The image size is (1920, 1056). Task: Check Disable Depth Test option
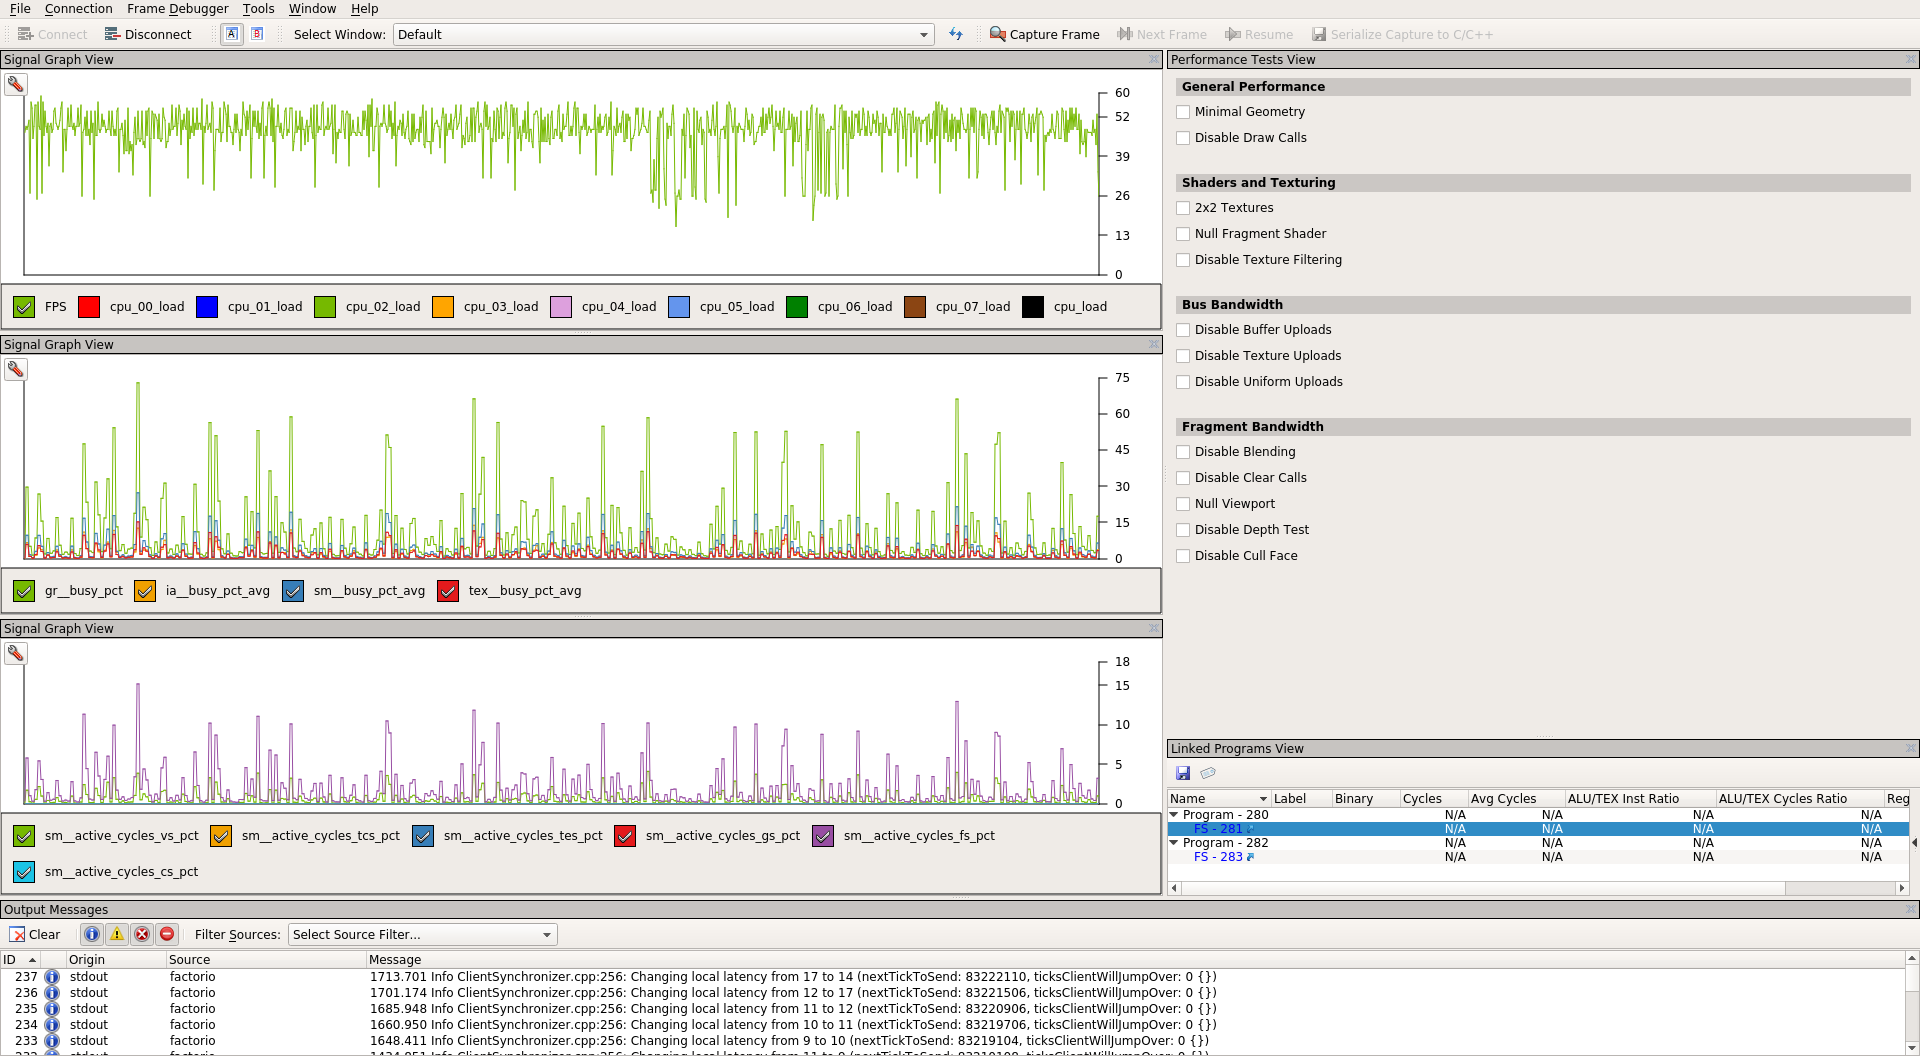point(1184,530)
